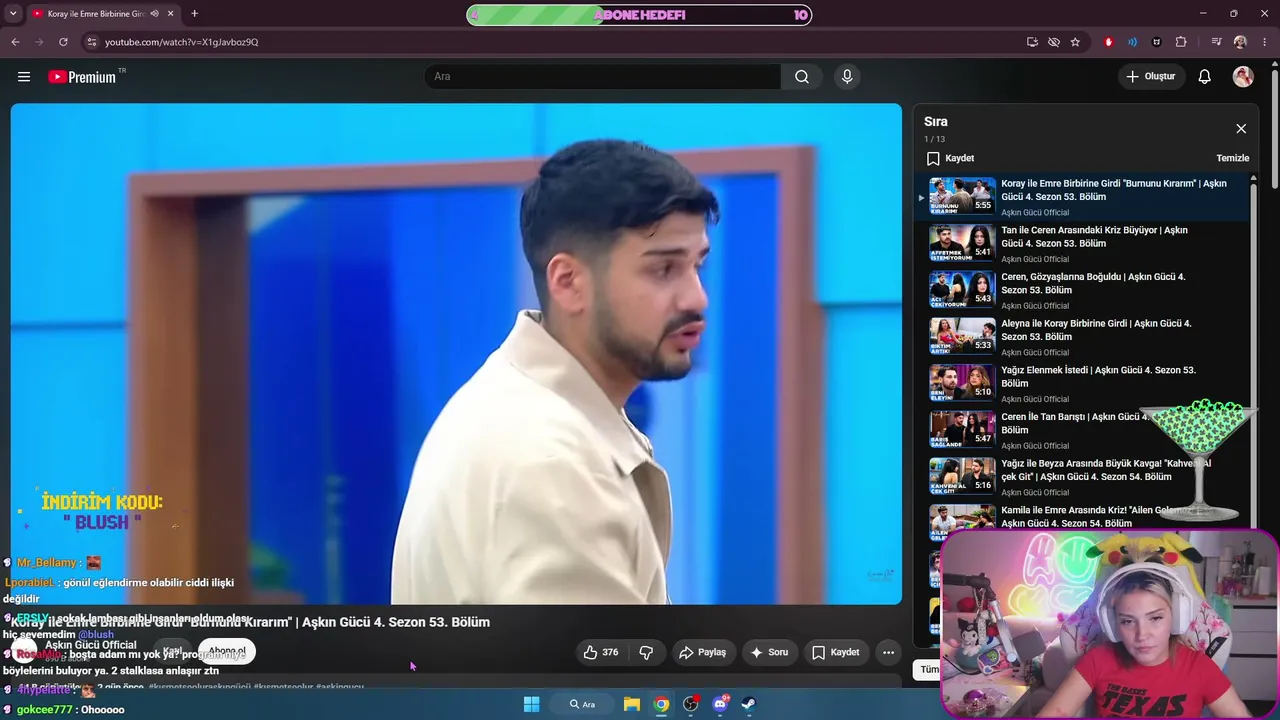Save the queue with Kaydet in Sıra panel
The image size is (1280, 720).
tap(950, 158)
